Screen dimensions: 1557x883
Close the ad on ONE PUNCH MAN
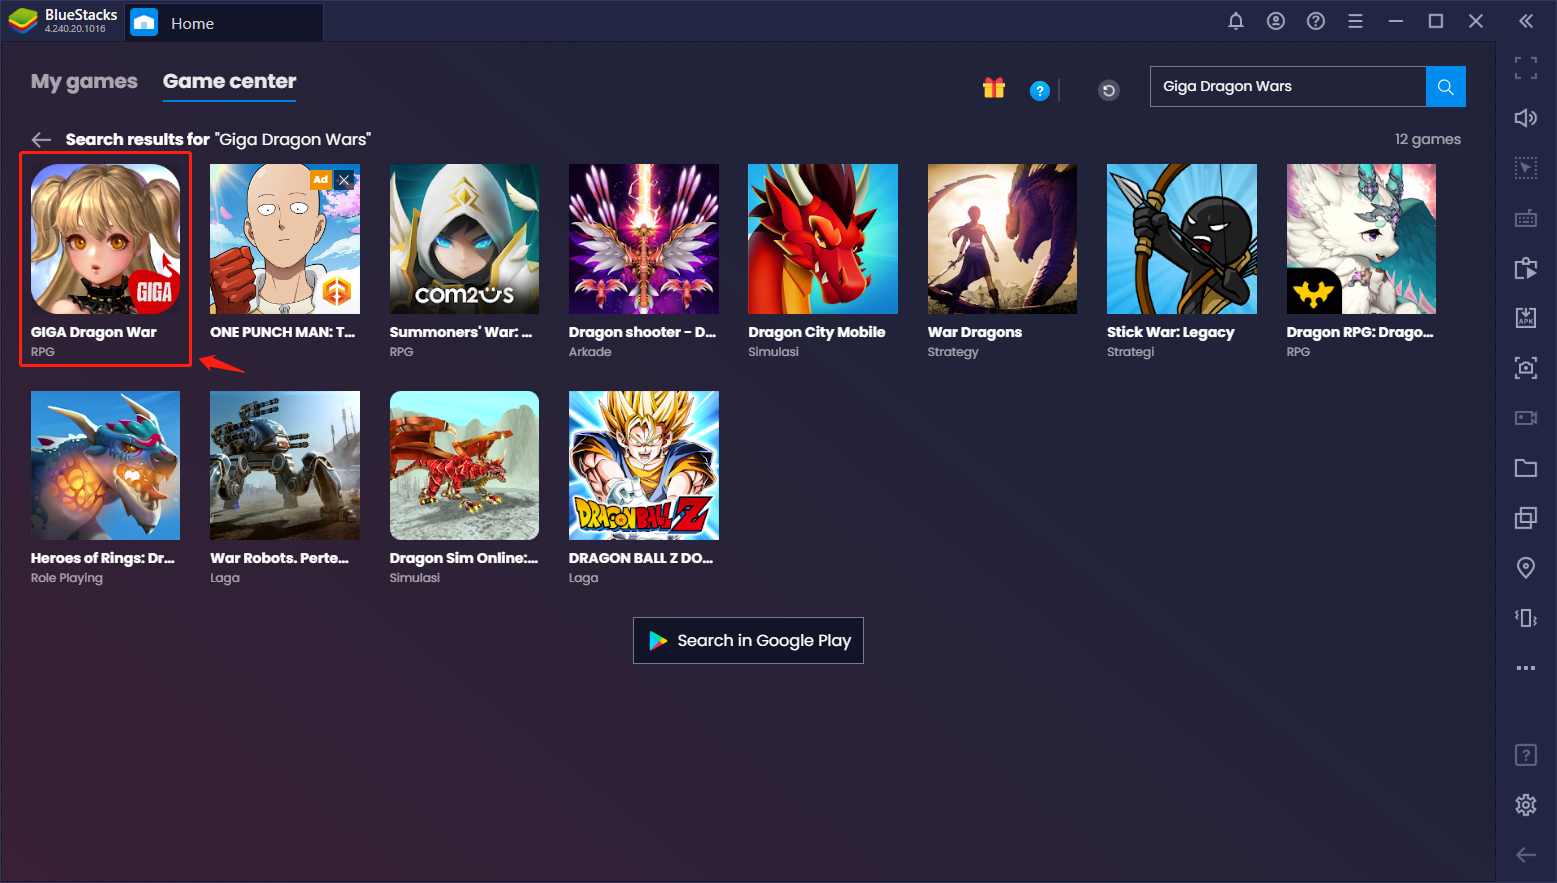coord(344,180)
